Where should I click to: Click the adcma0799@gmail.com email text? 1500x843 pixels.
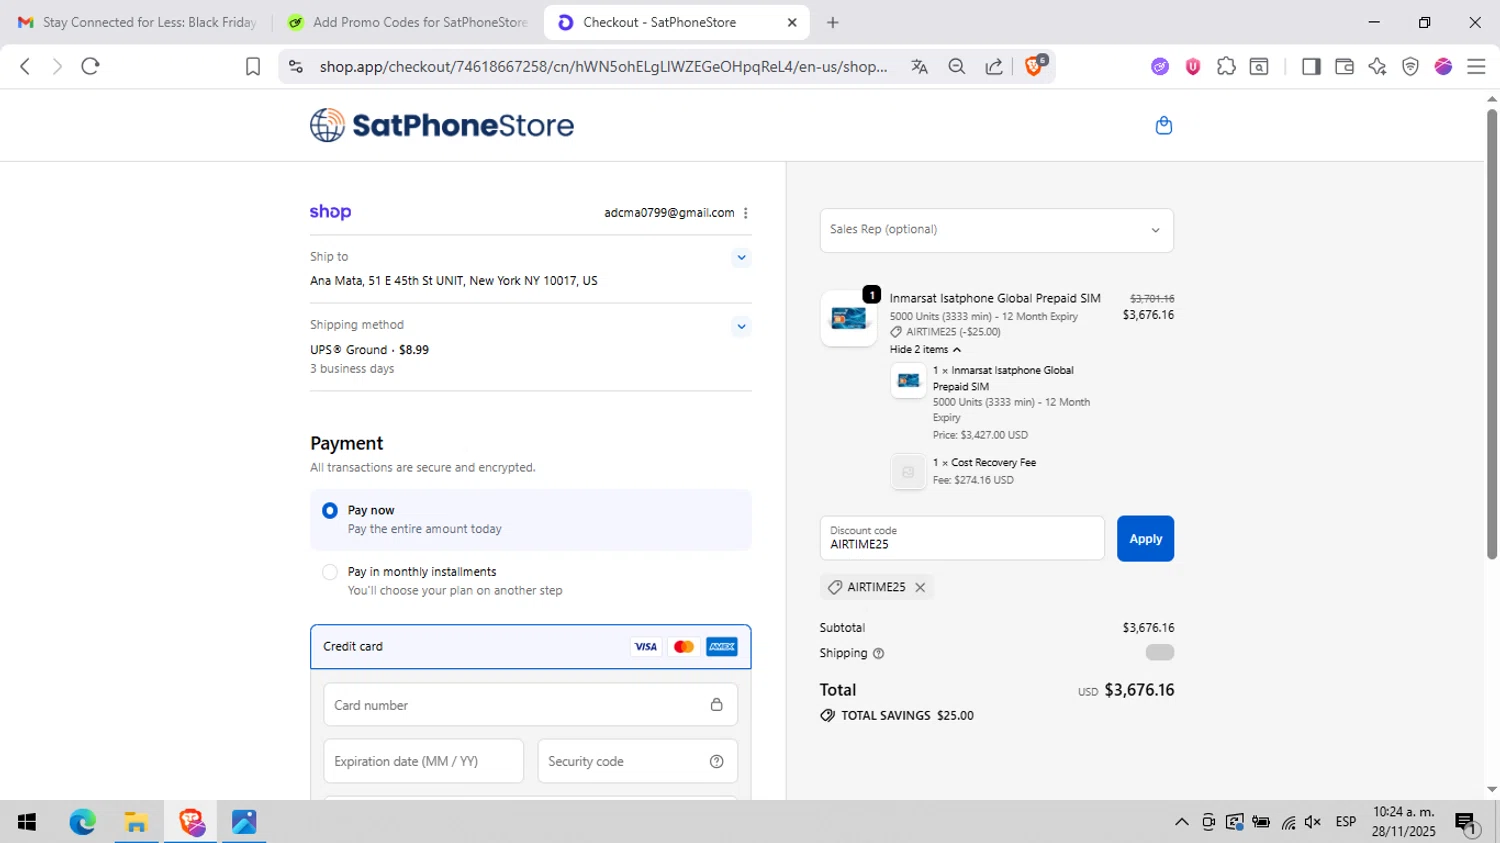(669, 213)
